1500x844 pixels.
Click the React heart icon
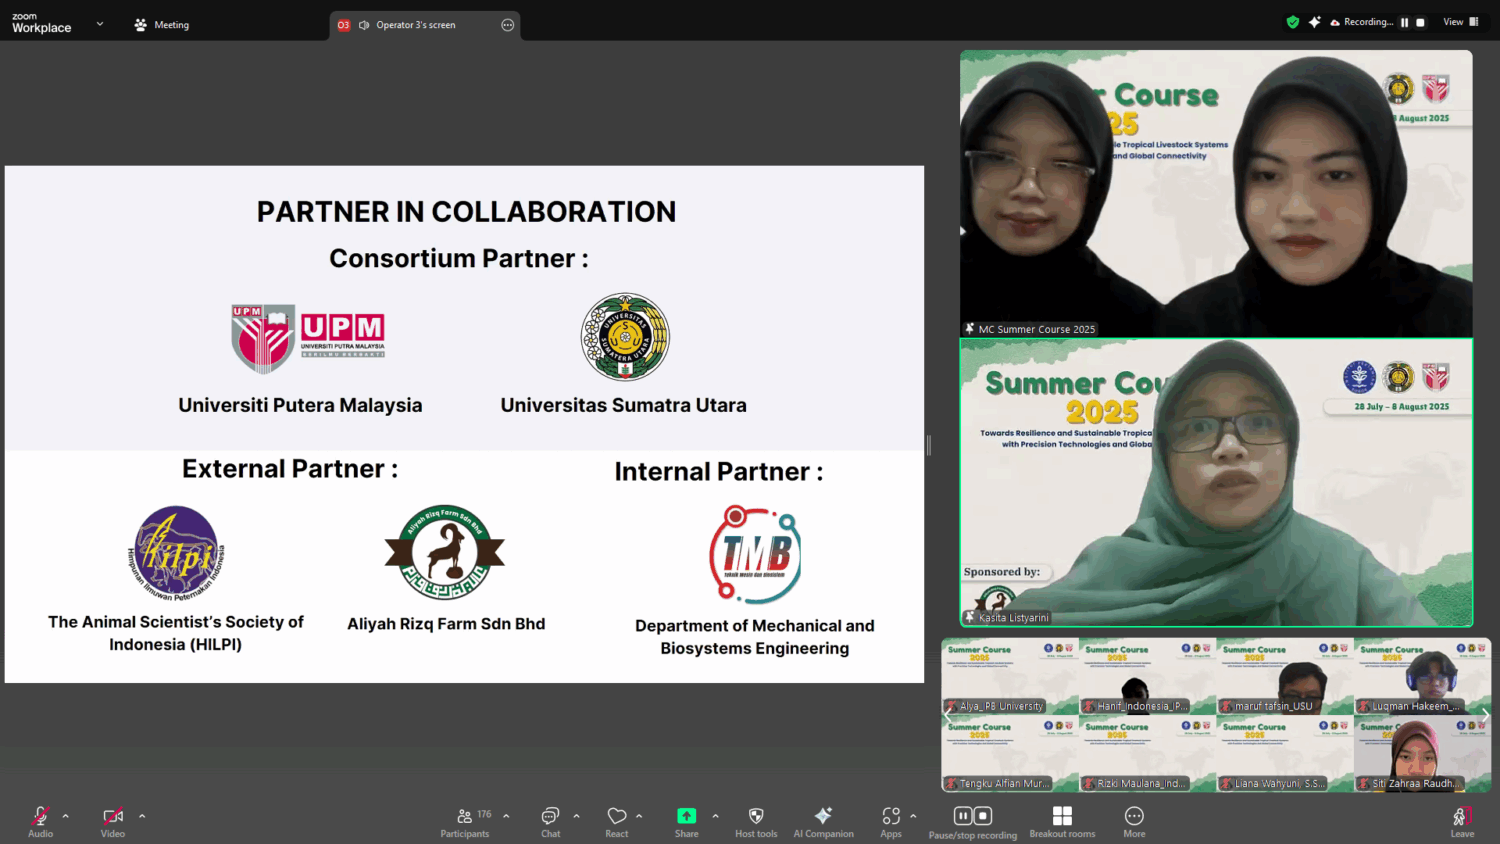[617, 817]
